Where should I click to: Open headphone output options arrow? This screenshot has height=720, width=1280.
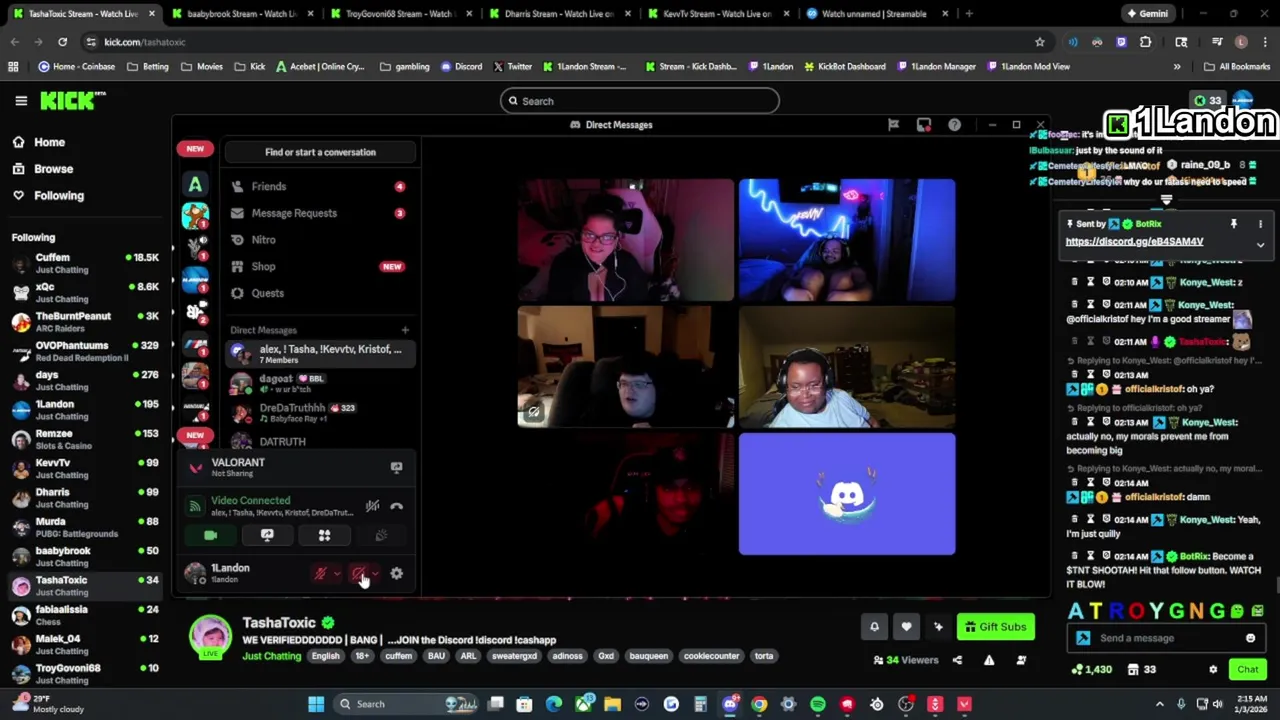point(374,574)
